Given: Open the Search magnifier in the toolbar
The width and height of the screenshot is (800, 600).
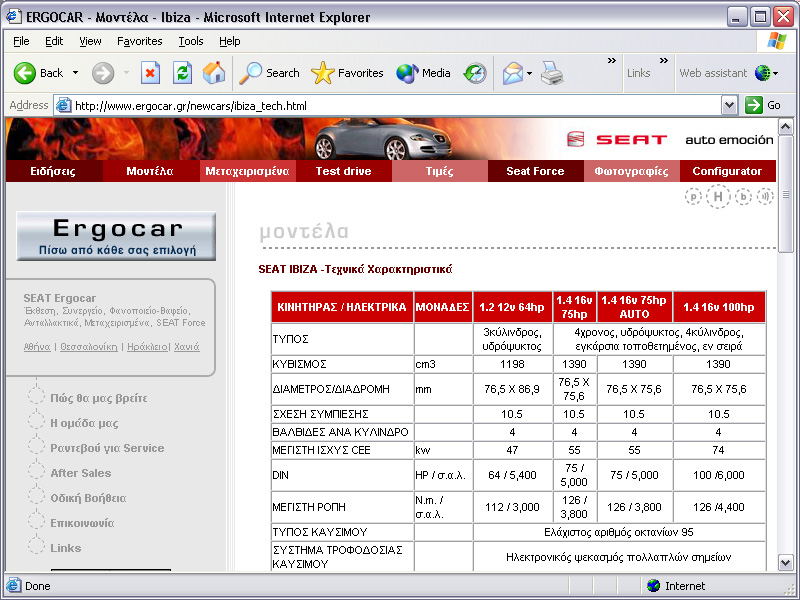Looking at the screenshot, I should click(x=269, y=73).
